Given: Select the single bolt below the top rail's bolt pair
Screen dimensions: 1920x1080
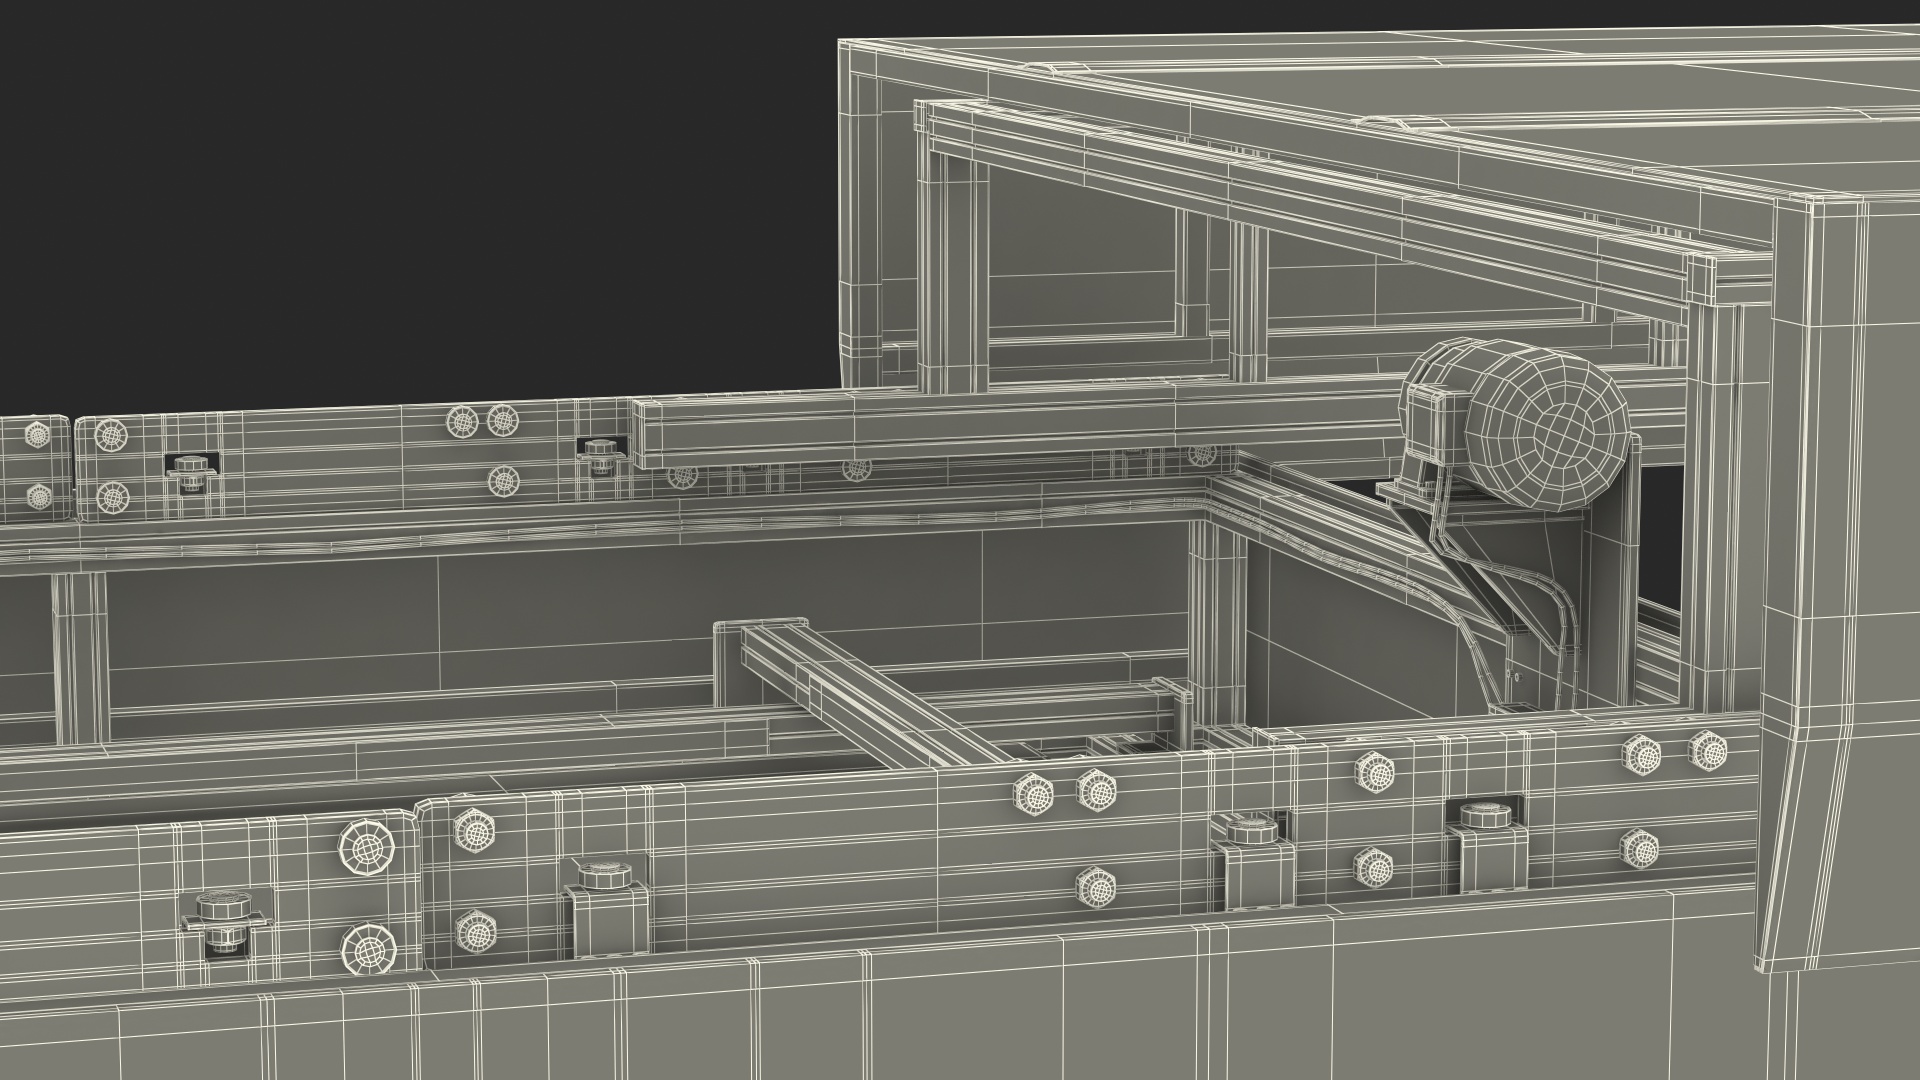Looking at the screenshot, I should click(x=503, y=482).
